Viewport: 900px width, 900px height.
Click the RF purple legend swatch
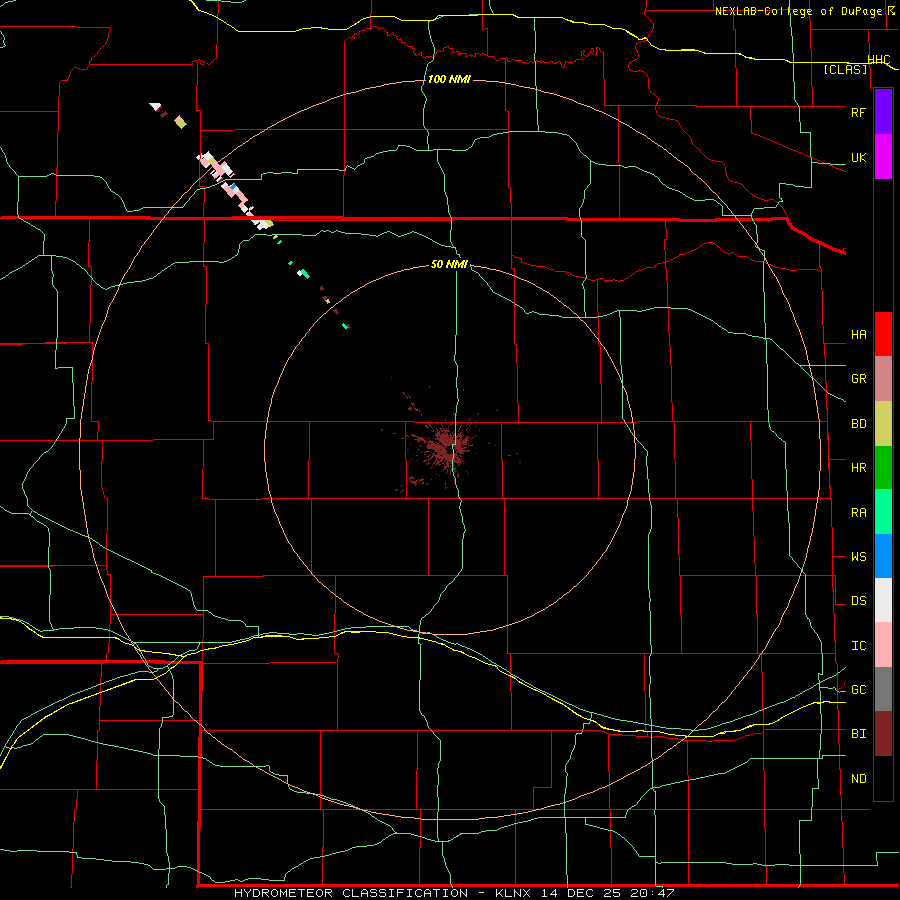883,112
